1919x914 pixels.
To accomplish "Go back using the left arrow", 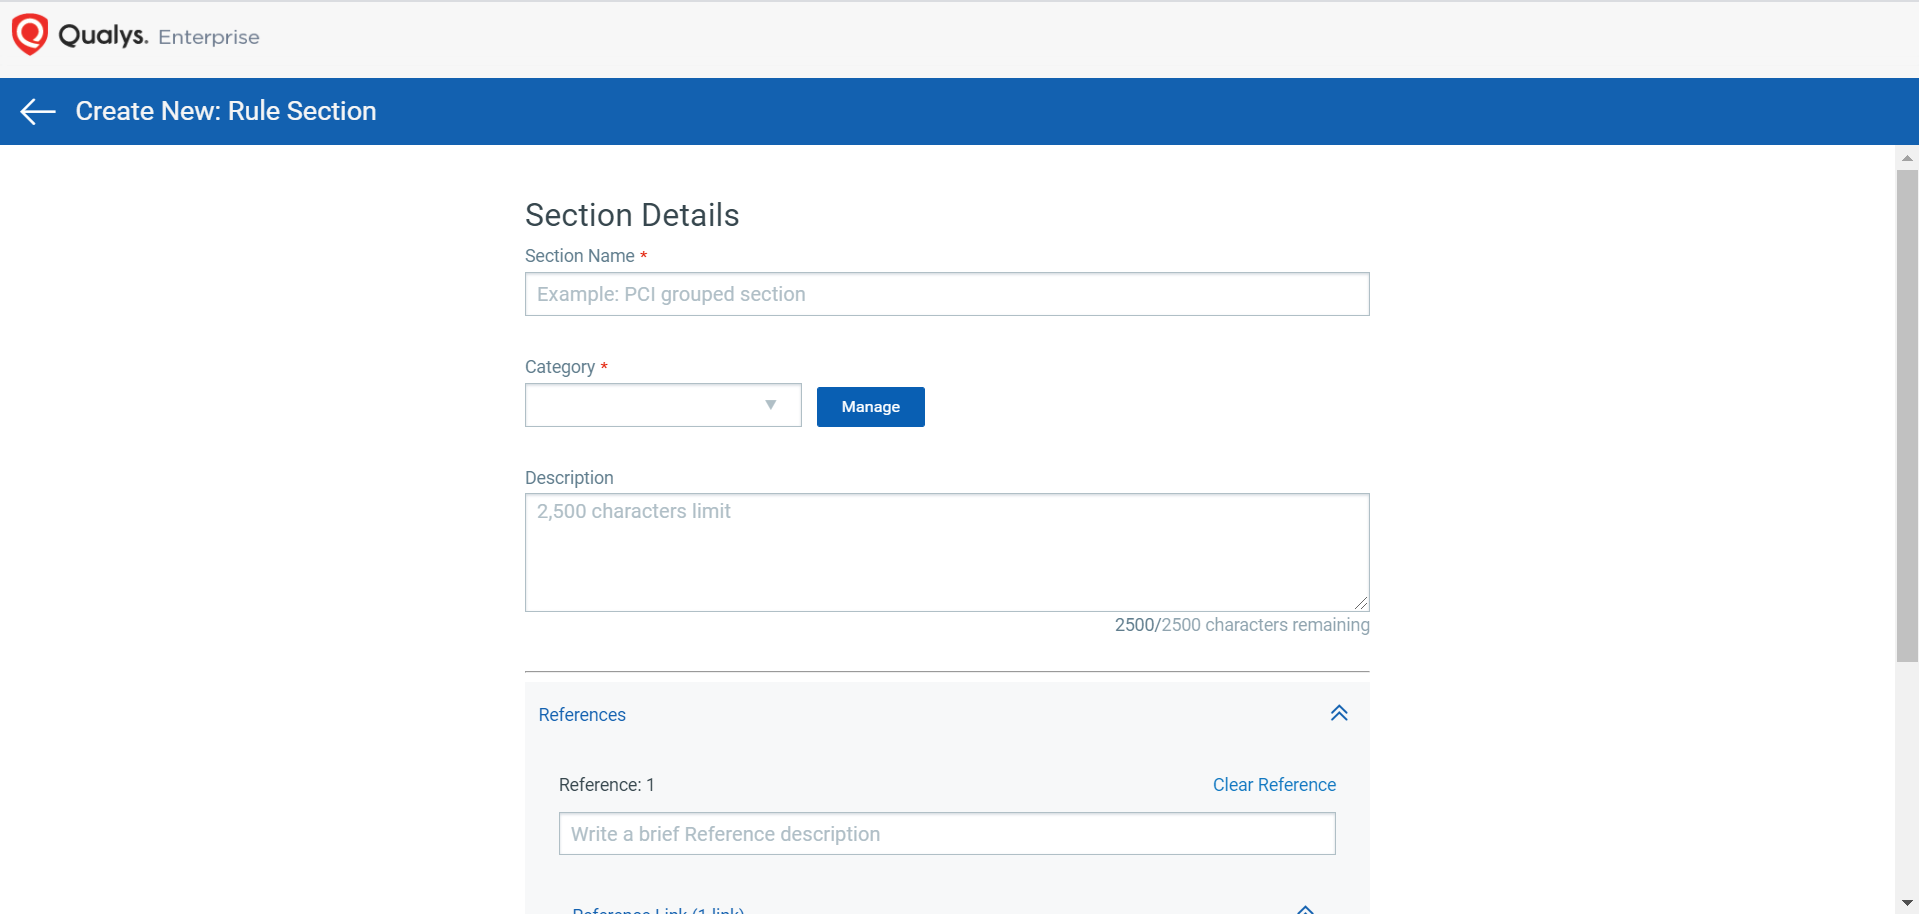I will click(x=38, y=111).
